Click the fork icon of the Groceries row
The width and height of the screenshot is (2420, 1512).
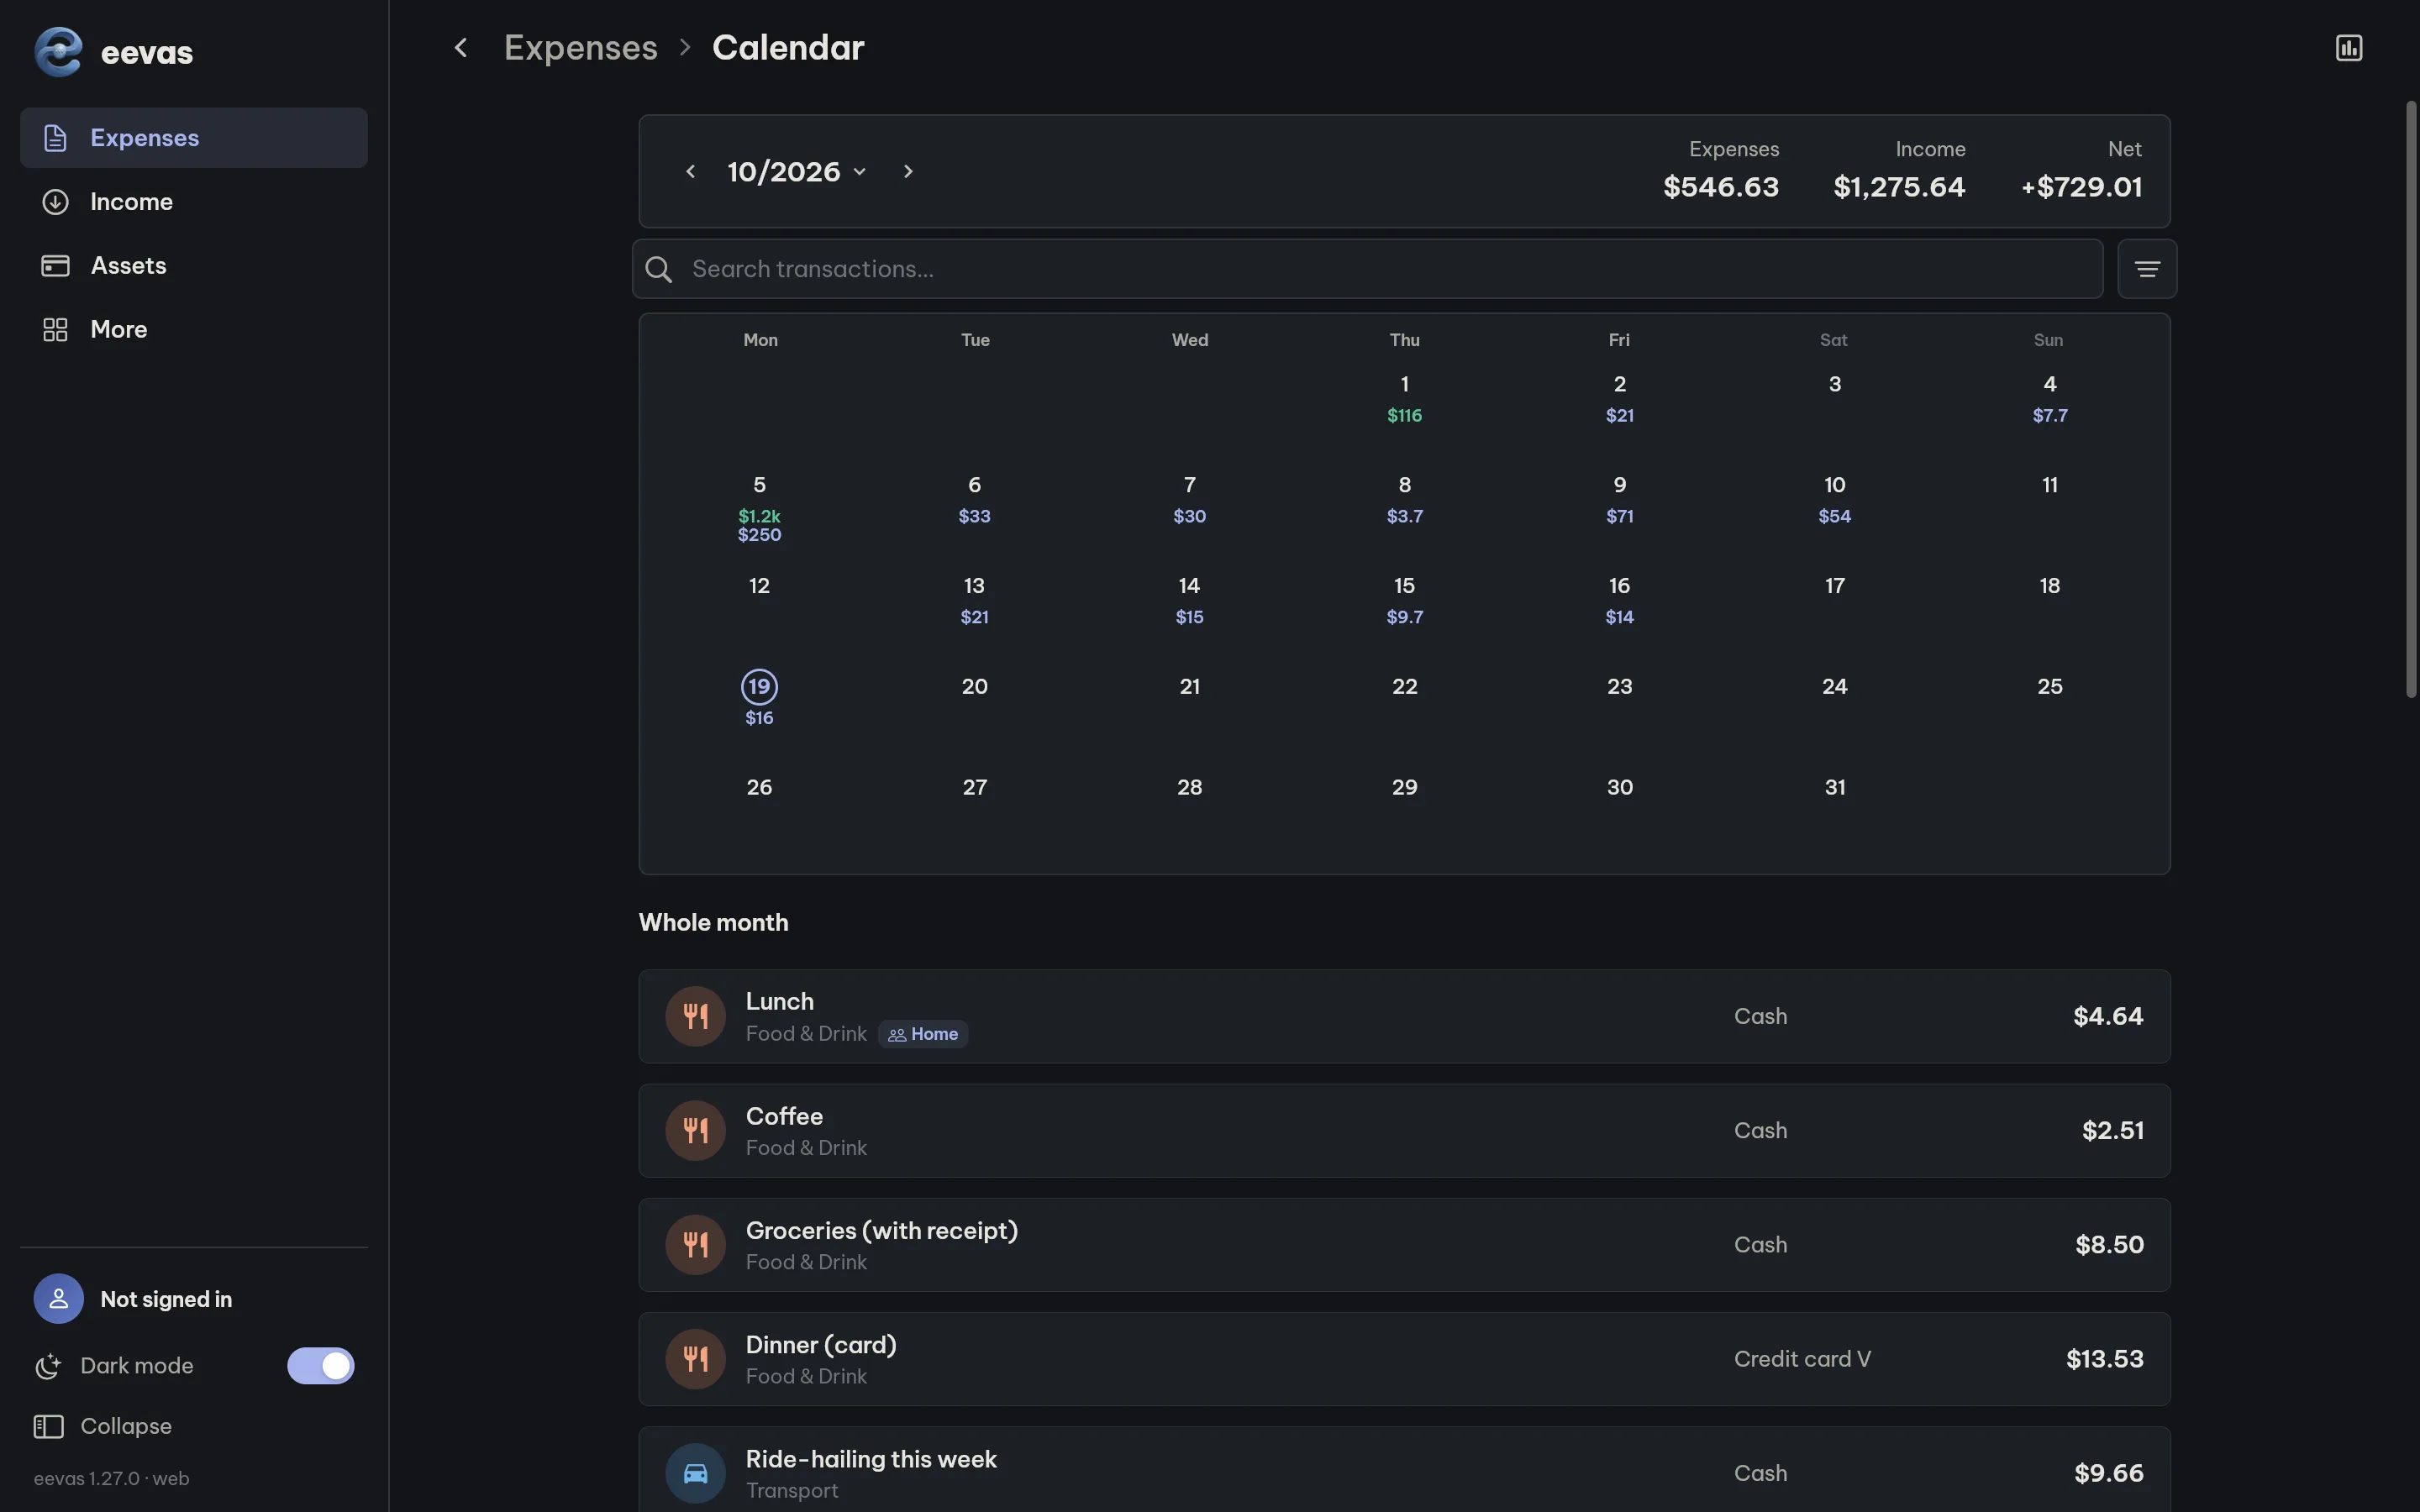(695, 1245)
